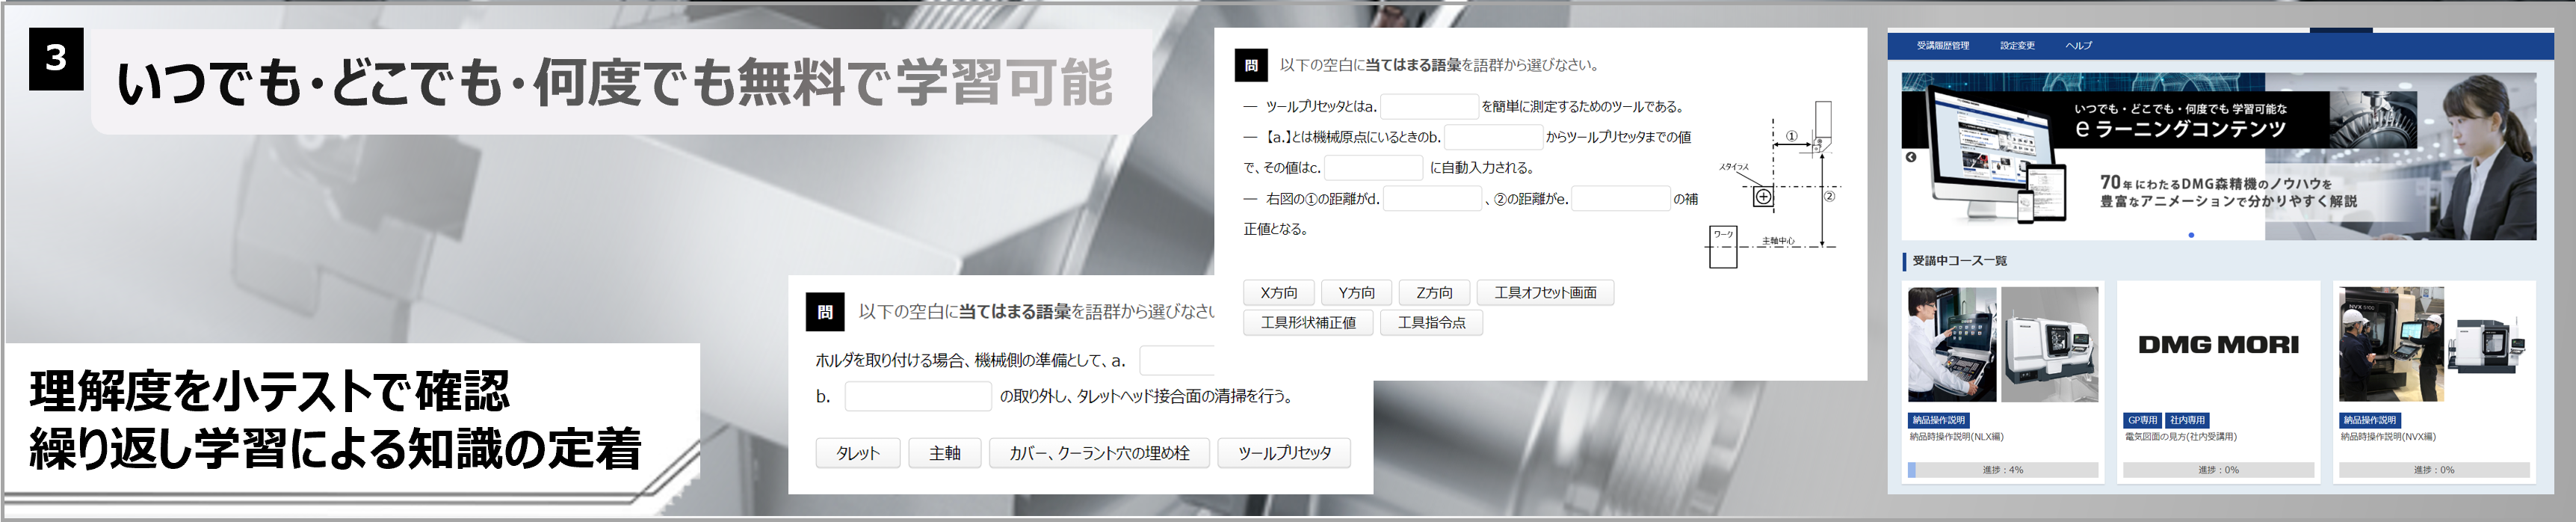The width and height of the screenshot is (2576, 522).
Task: Click blank c. before に自動入力される
Action: point(1373,167)
